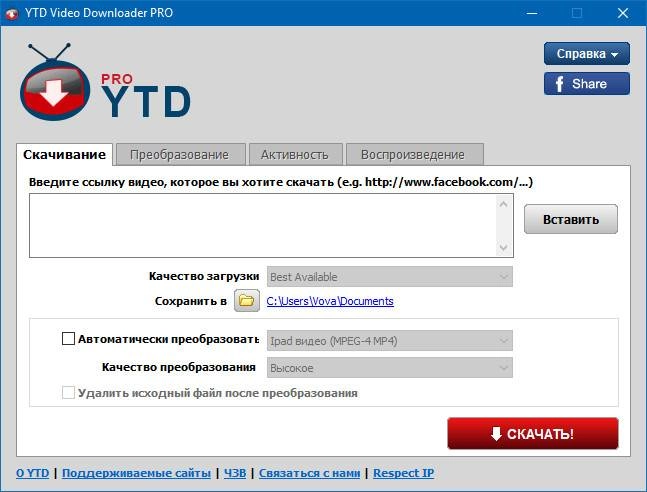Select the Скачивание tab
Viewport: 647px width, 492px height.
(x=64, y=155)
